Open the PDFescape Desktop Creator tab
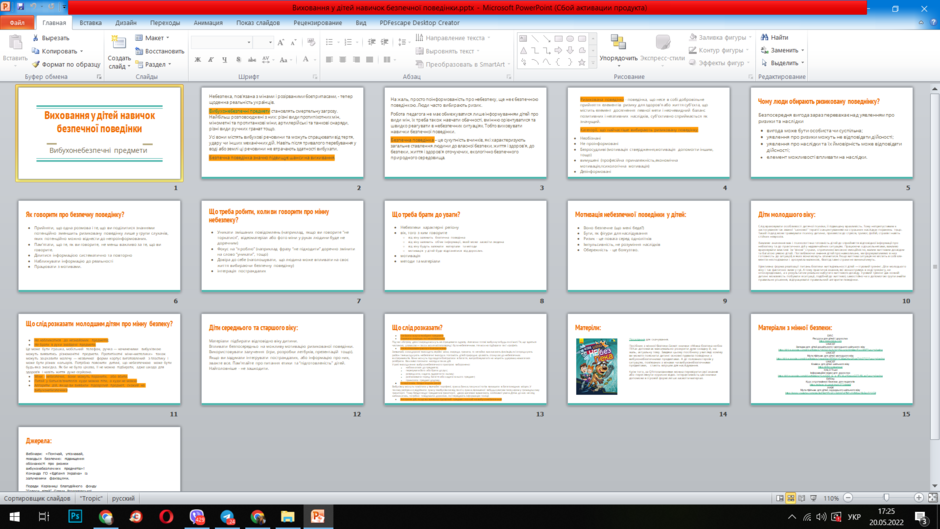This screenshot has height=529, width=940. pos(420,23)
